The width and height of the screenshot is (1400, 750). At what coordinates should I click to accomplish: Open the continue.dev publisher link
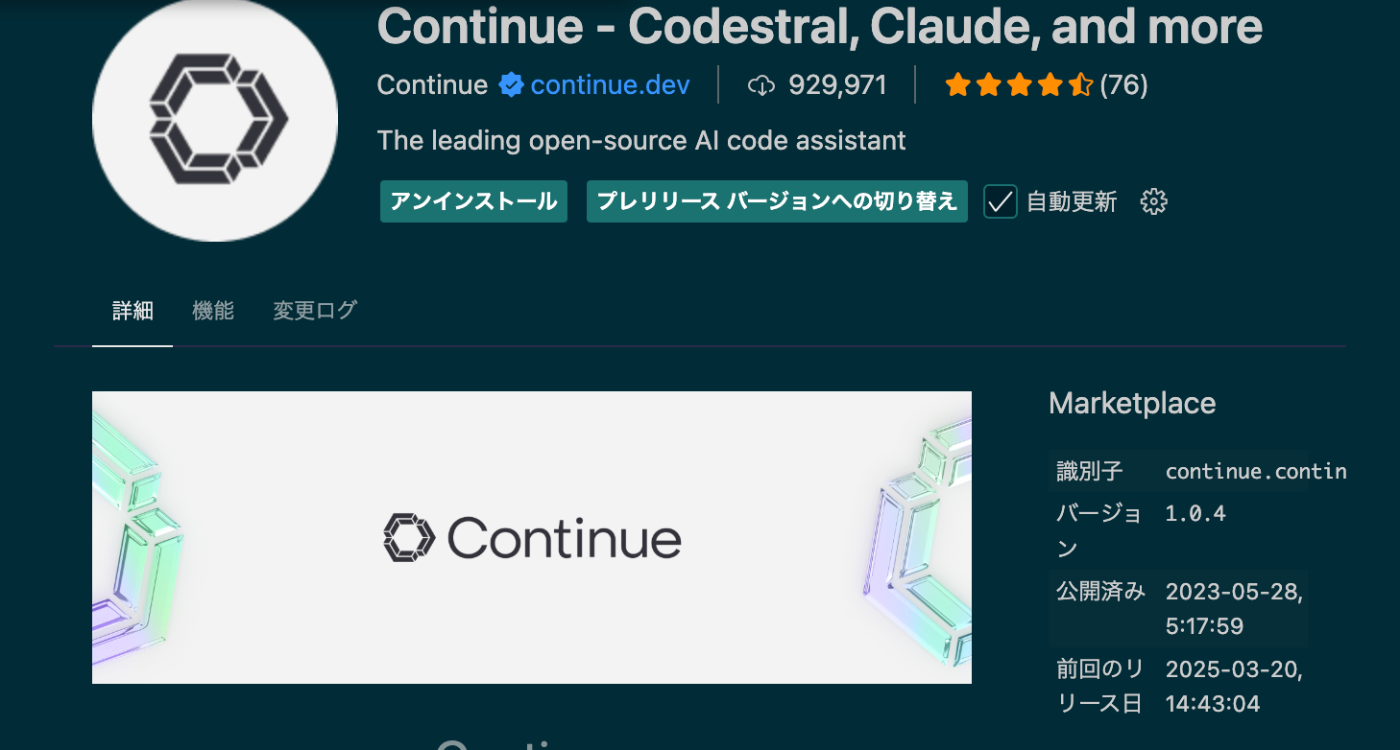click(x=610, y=85)
